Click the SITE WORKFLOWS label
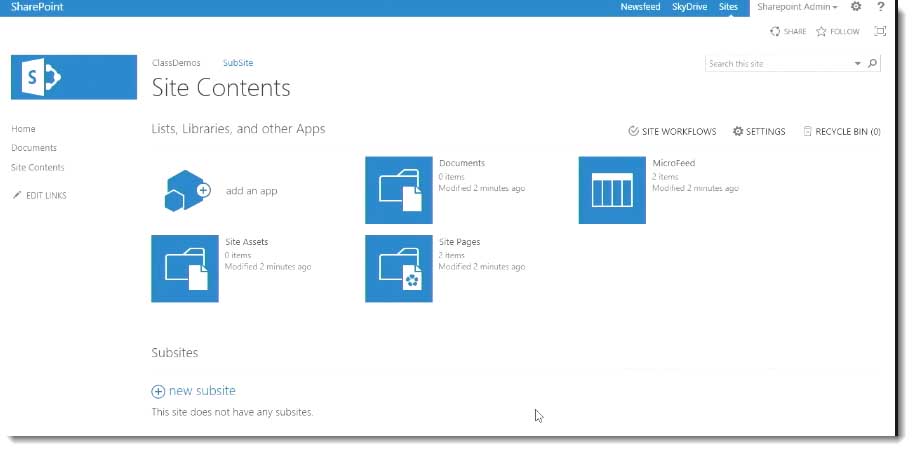The image size is (913, 451). tap(679, 132)
